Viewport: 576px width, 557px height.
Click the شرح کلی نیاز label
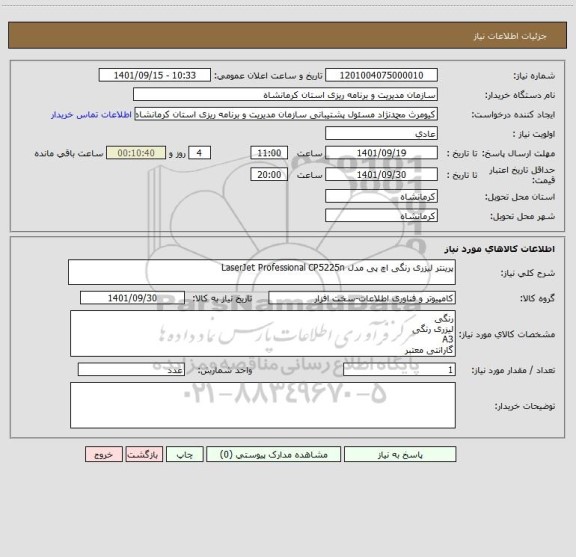pos(528,273)
